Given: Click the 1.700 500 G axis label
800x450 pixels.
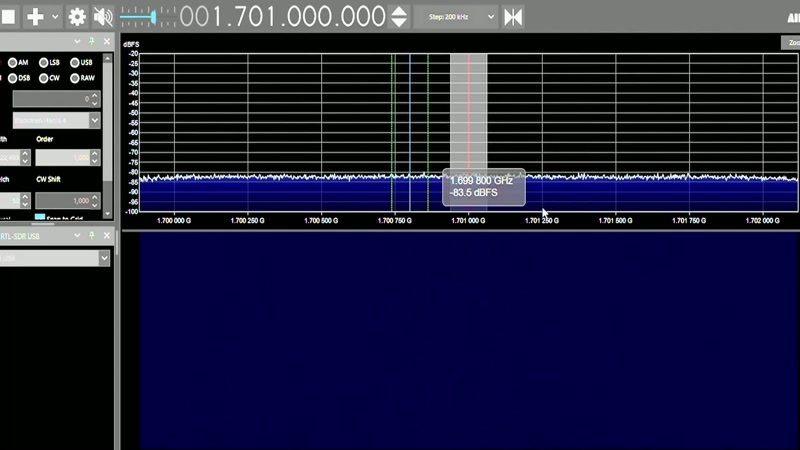Looking at the screenshot, I should coord(321,221).
